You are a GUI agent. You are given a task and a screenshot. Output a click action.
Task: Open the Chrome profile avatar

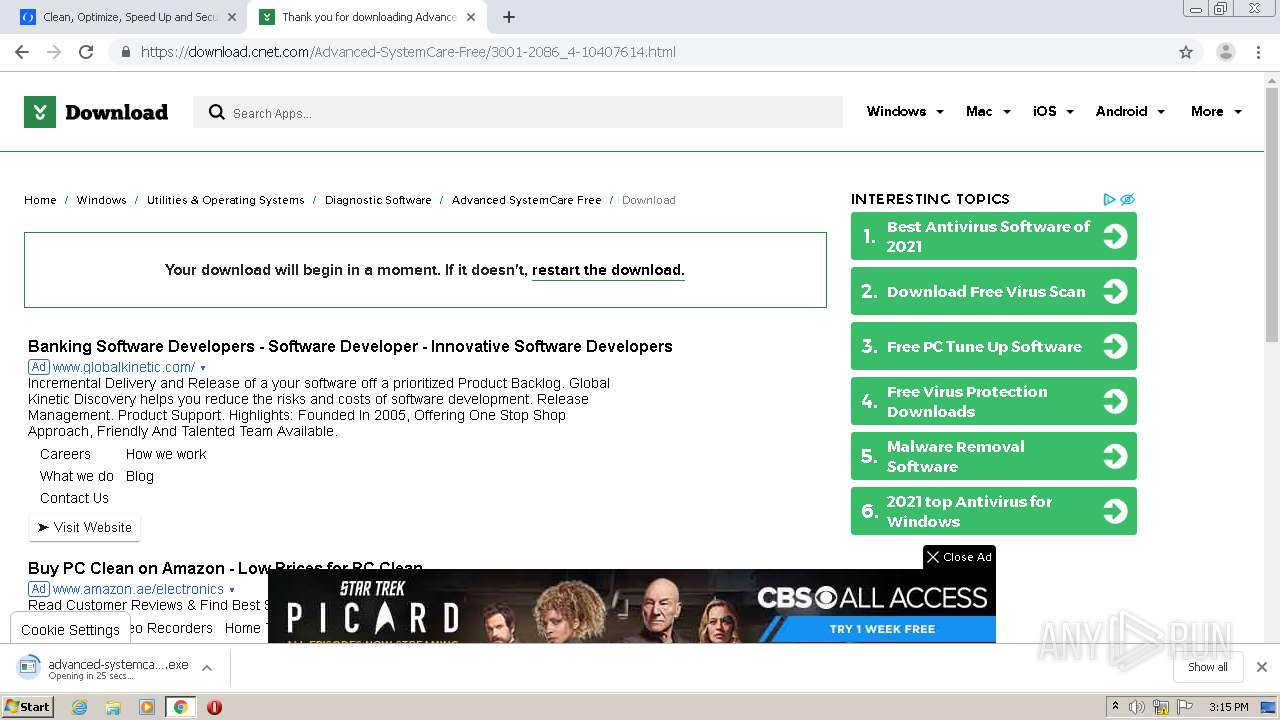[1225, 52]
